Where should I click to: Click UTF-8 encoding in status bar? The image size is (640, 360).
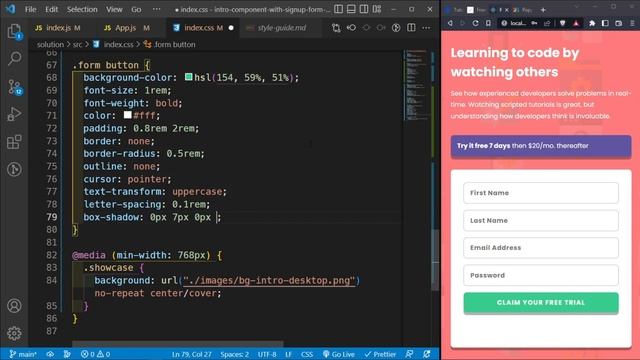[267, 354]
